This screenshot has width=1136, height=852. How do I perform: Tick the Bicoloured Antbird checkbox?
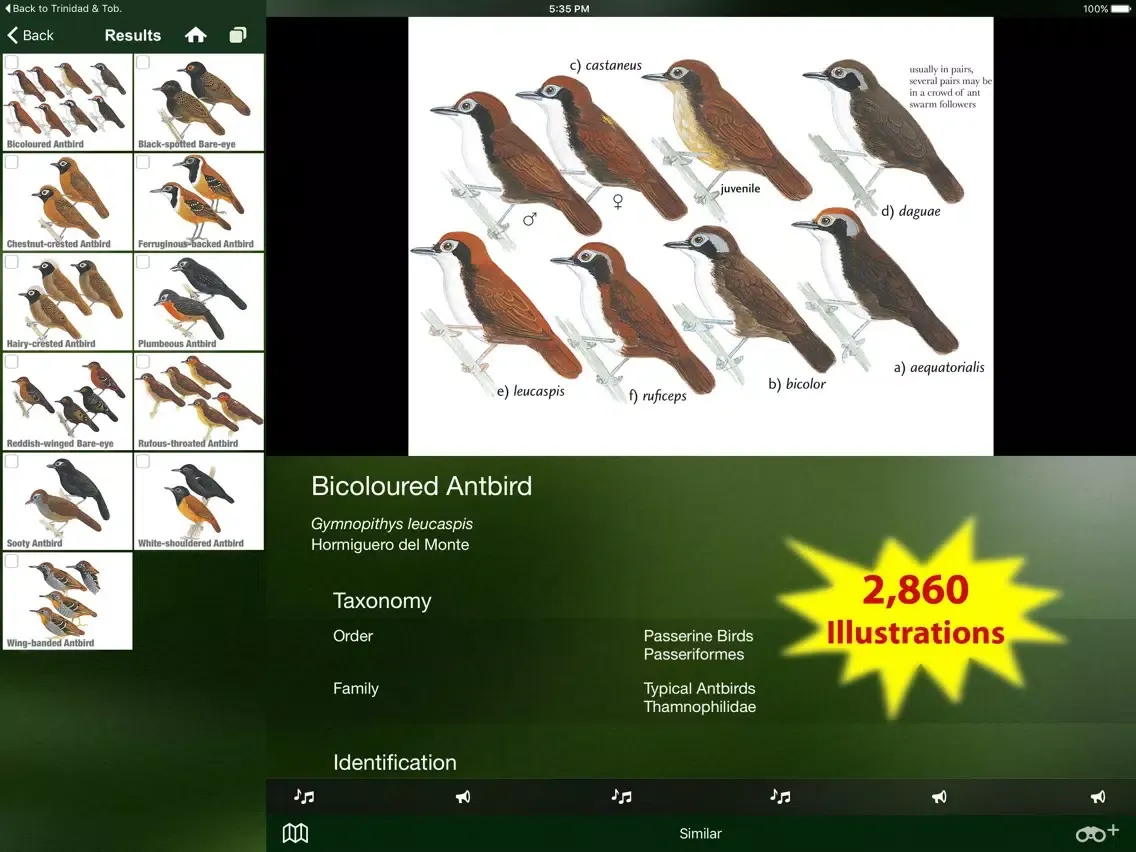(x=12, y=62)
